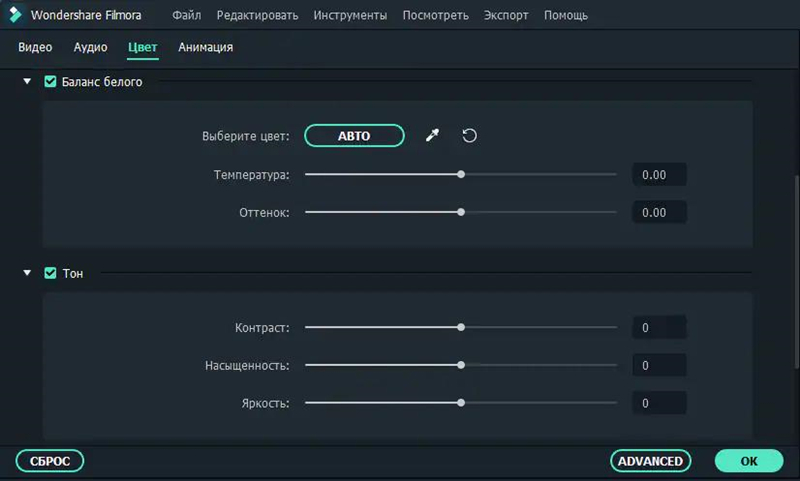Switch to the Видео tab

click(x=35, y=47)
